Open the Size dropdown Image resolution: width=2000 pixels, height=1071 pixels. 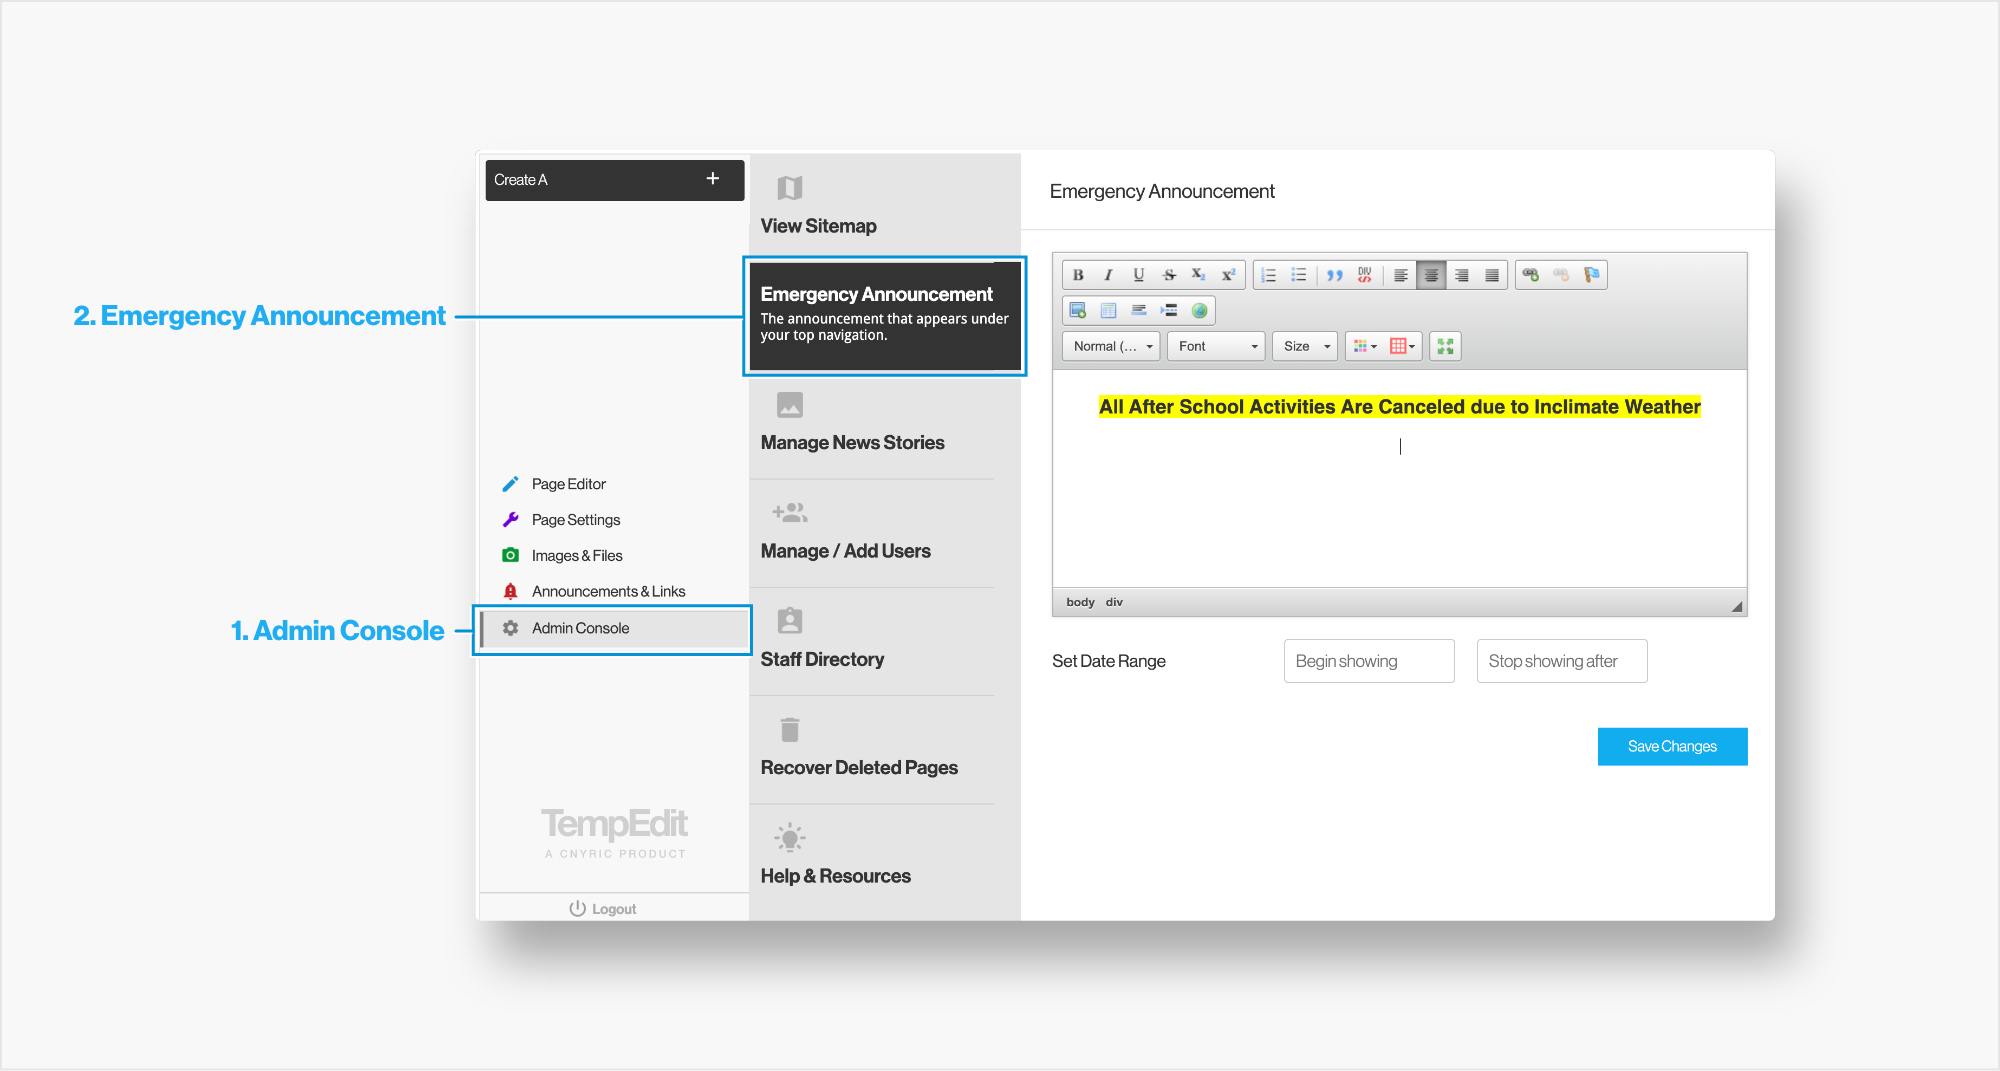[x=1305, y=346]
